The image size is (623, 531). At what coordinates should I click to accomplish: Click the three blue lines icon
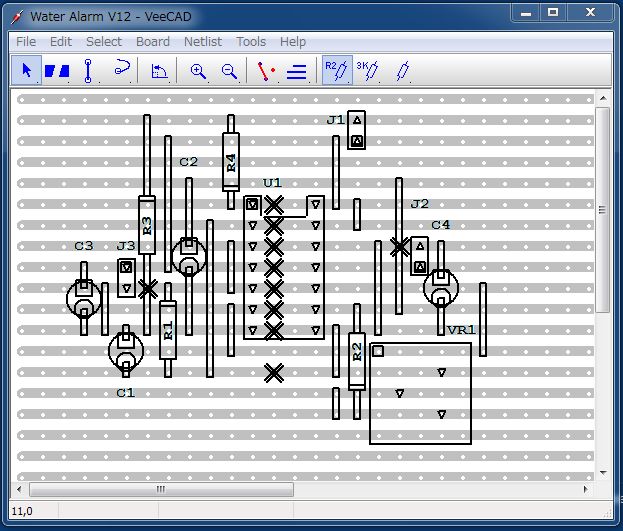[x=296, y=72]
